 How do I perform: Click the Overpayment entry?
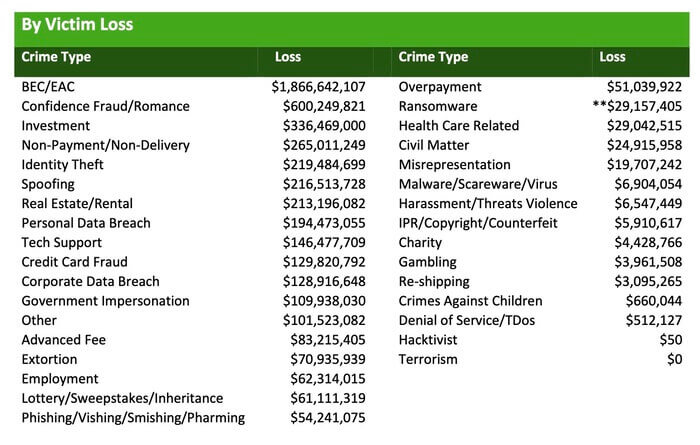[x=440, y=87]
